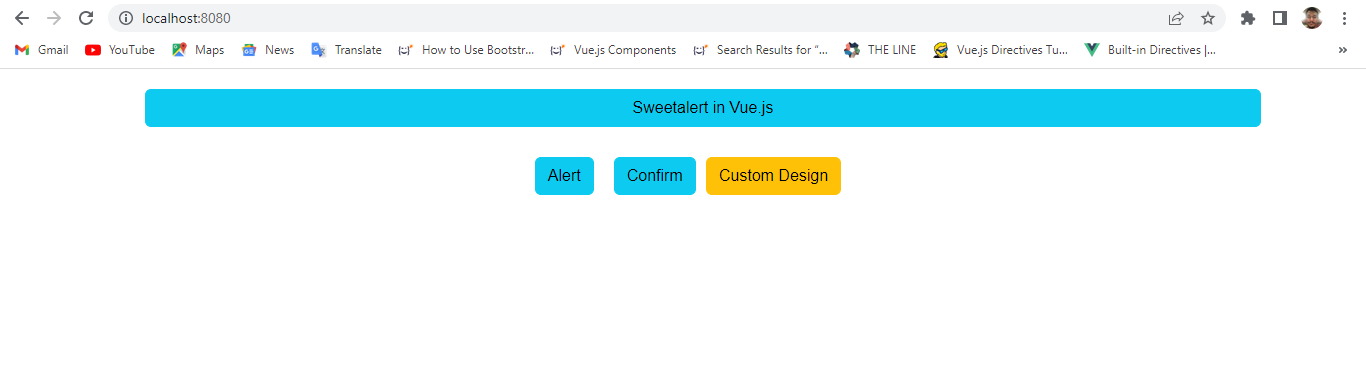Open the YouTube bookmark
The height and width of the screenshot is (371, 1366).
120,50
